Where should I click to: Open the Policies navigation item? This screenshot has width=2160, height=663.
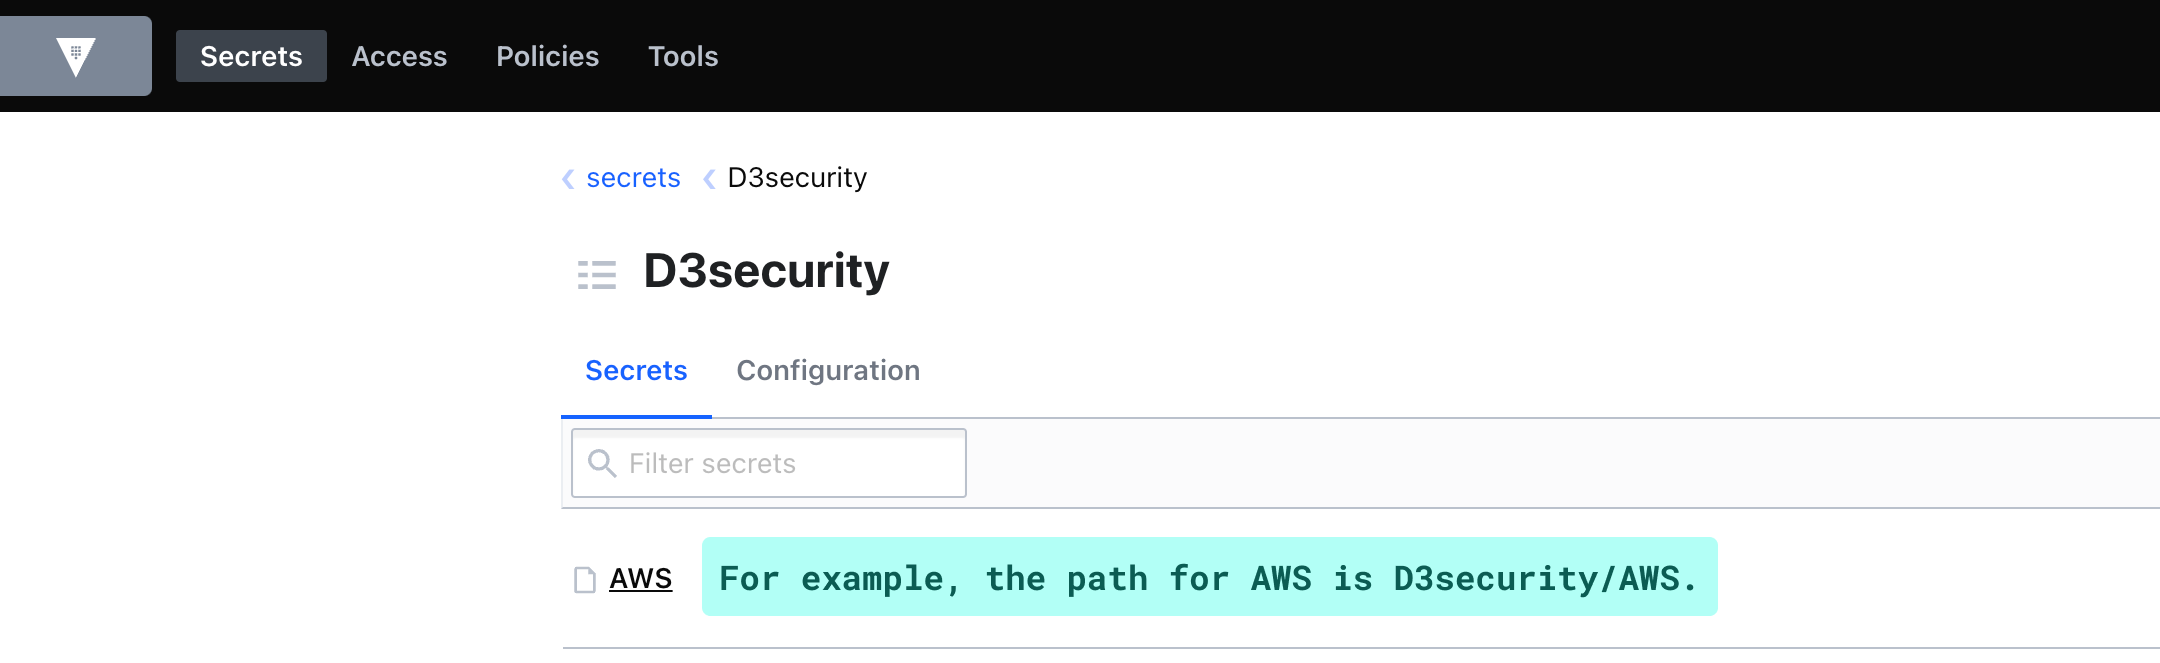click(547, 56)
